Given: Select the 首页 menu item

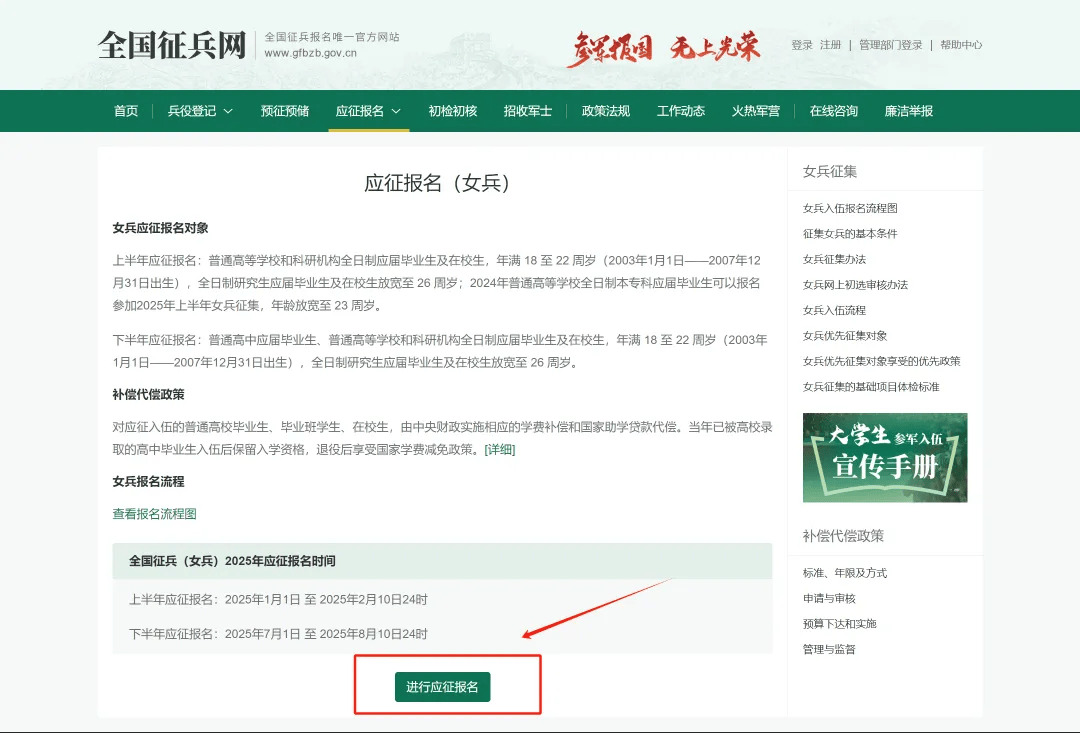Looking at the screenshot, I should [x=125, y=111].
